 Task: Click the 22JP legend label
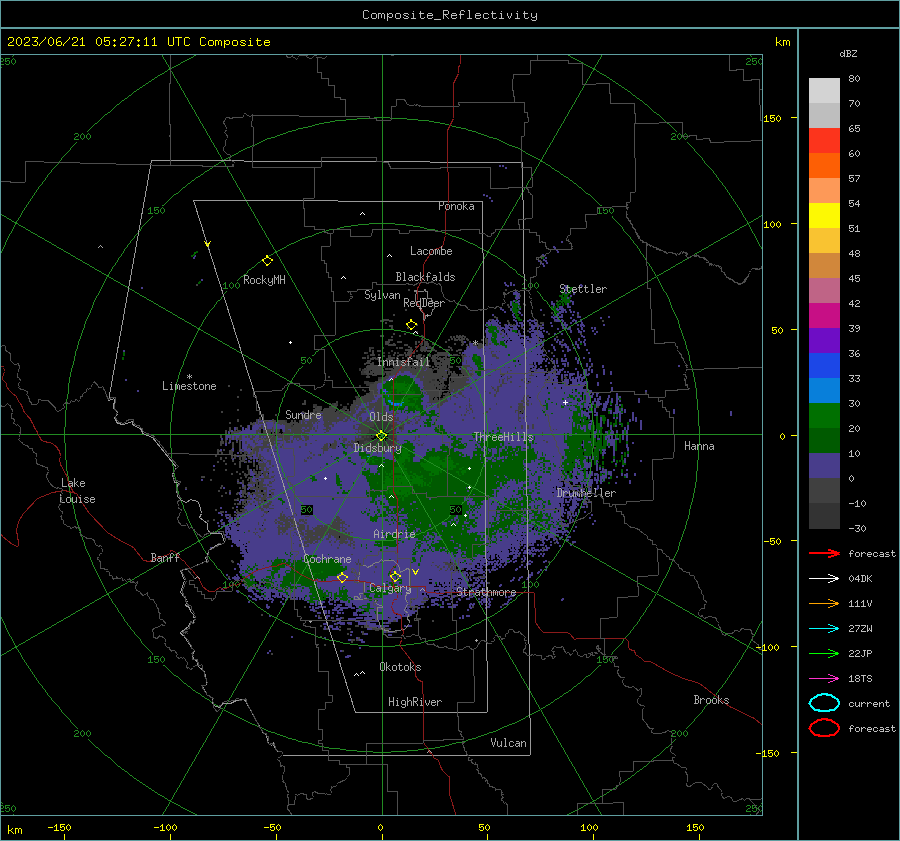[x=860, y=653]
